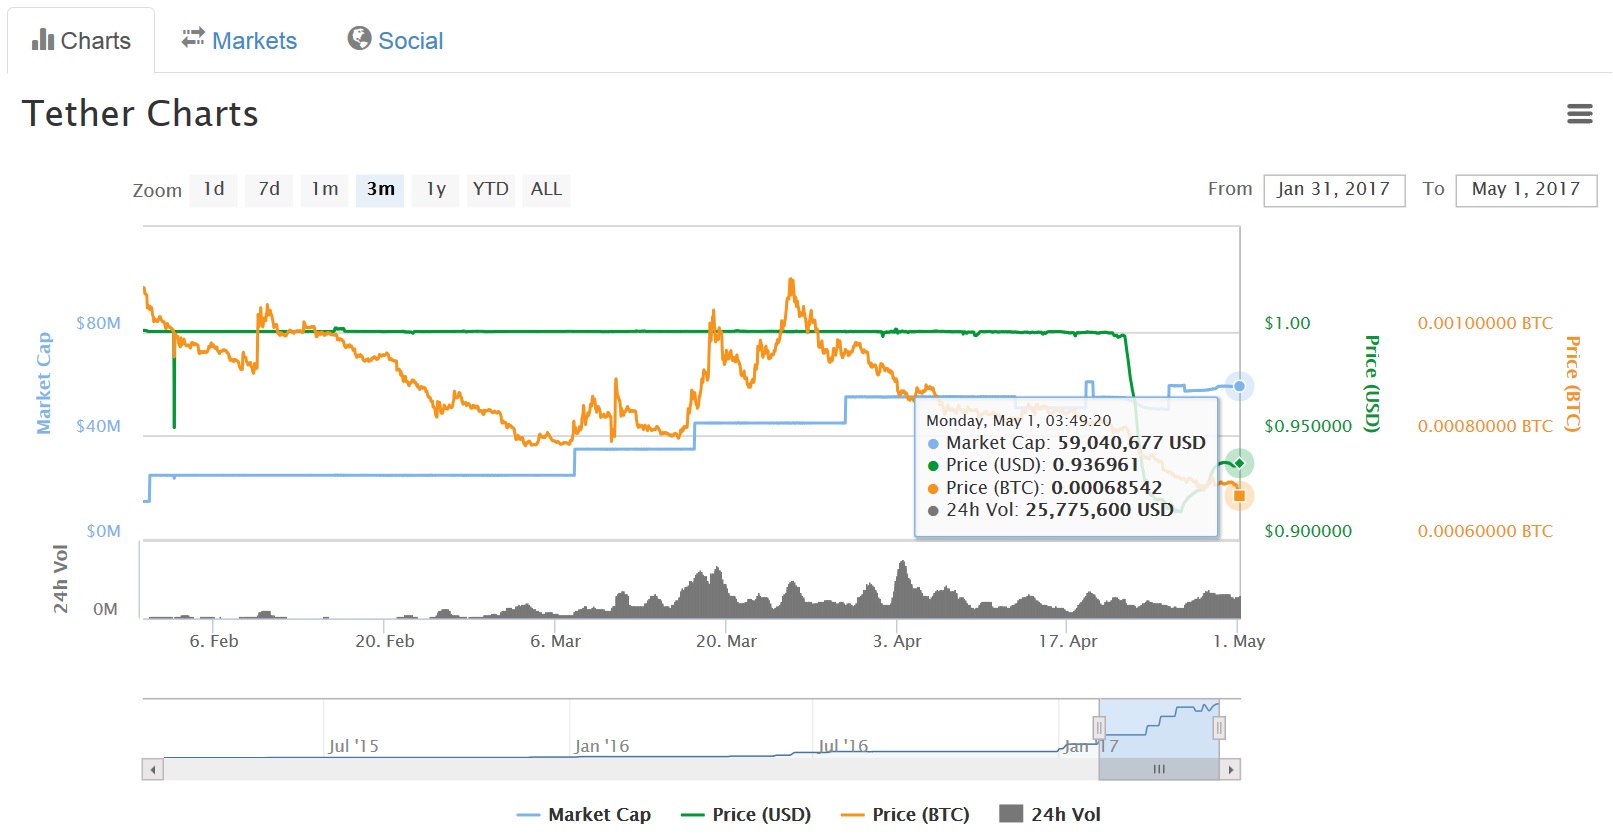Click the exchange arrows icon beside Markets

pyautogui.click(x=193, y=38)
